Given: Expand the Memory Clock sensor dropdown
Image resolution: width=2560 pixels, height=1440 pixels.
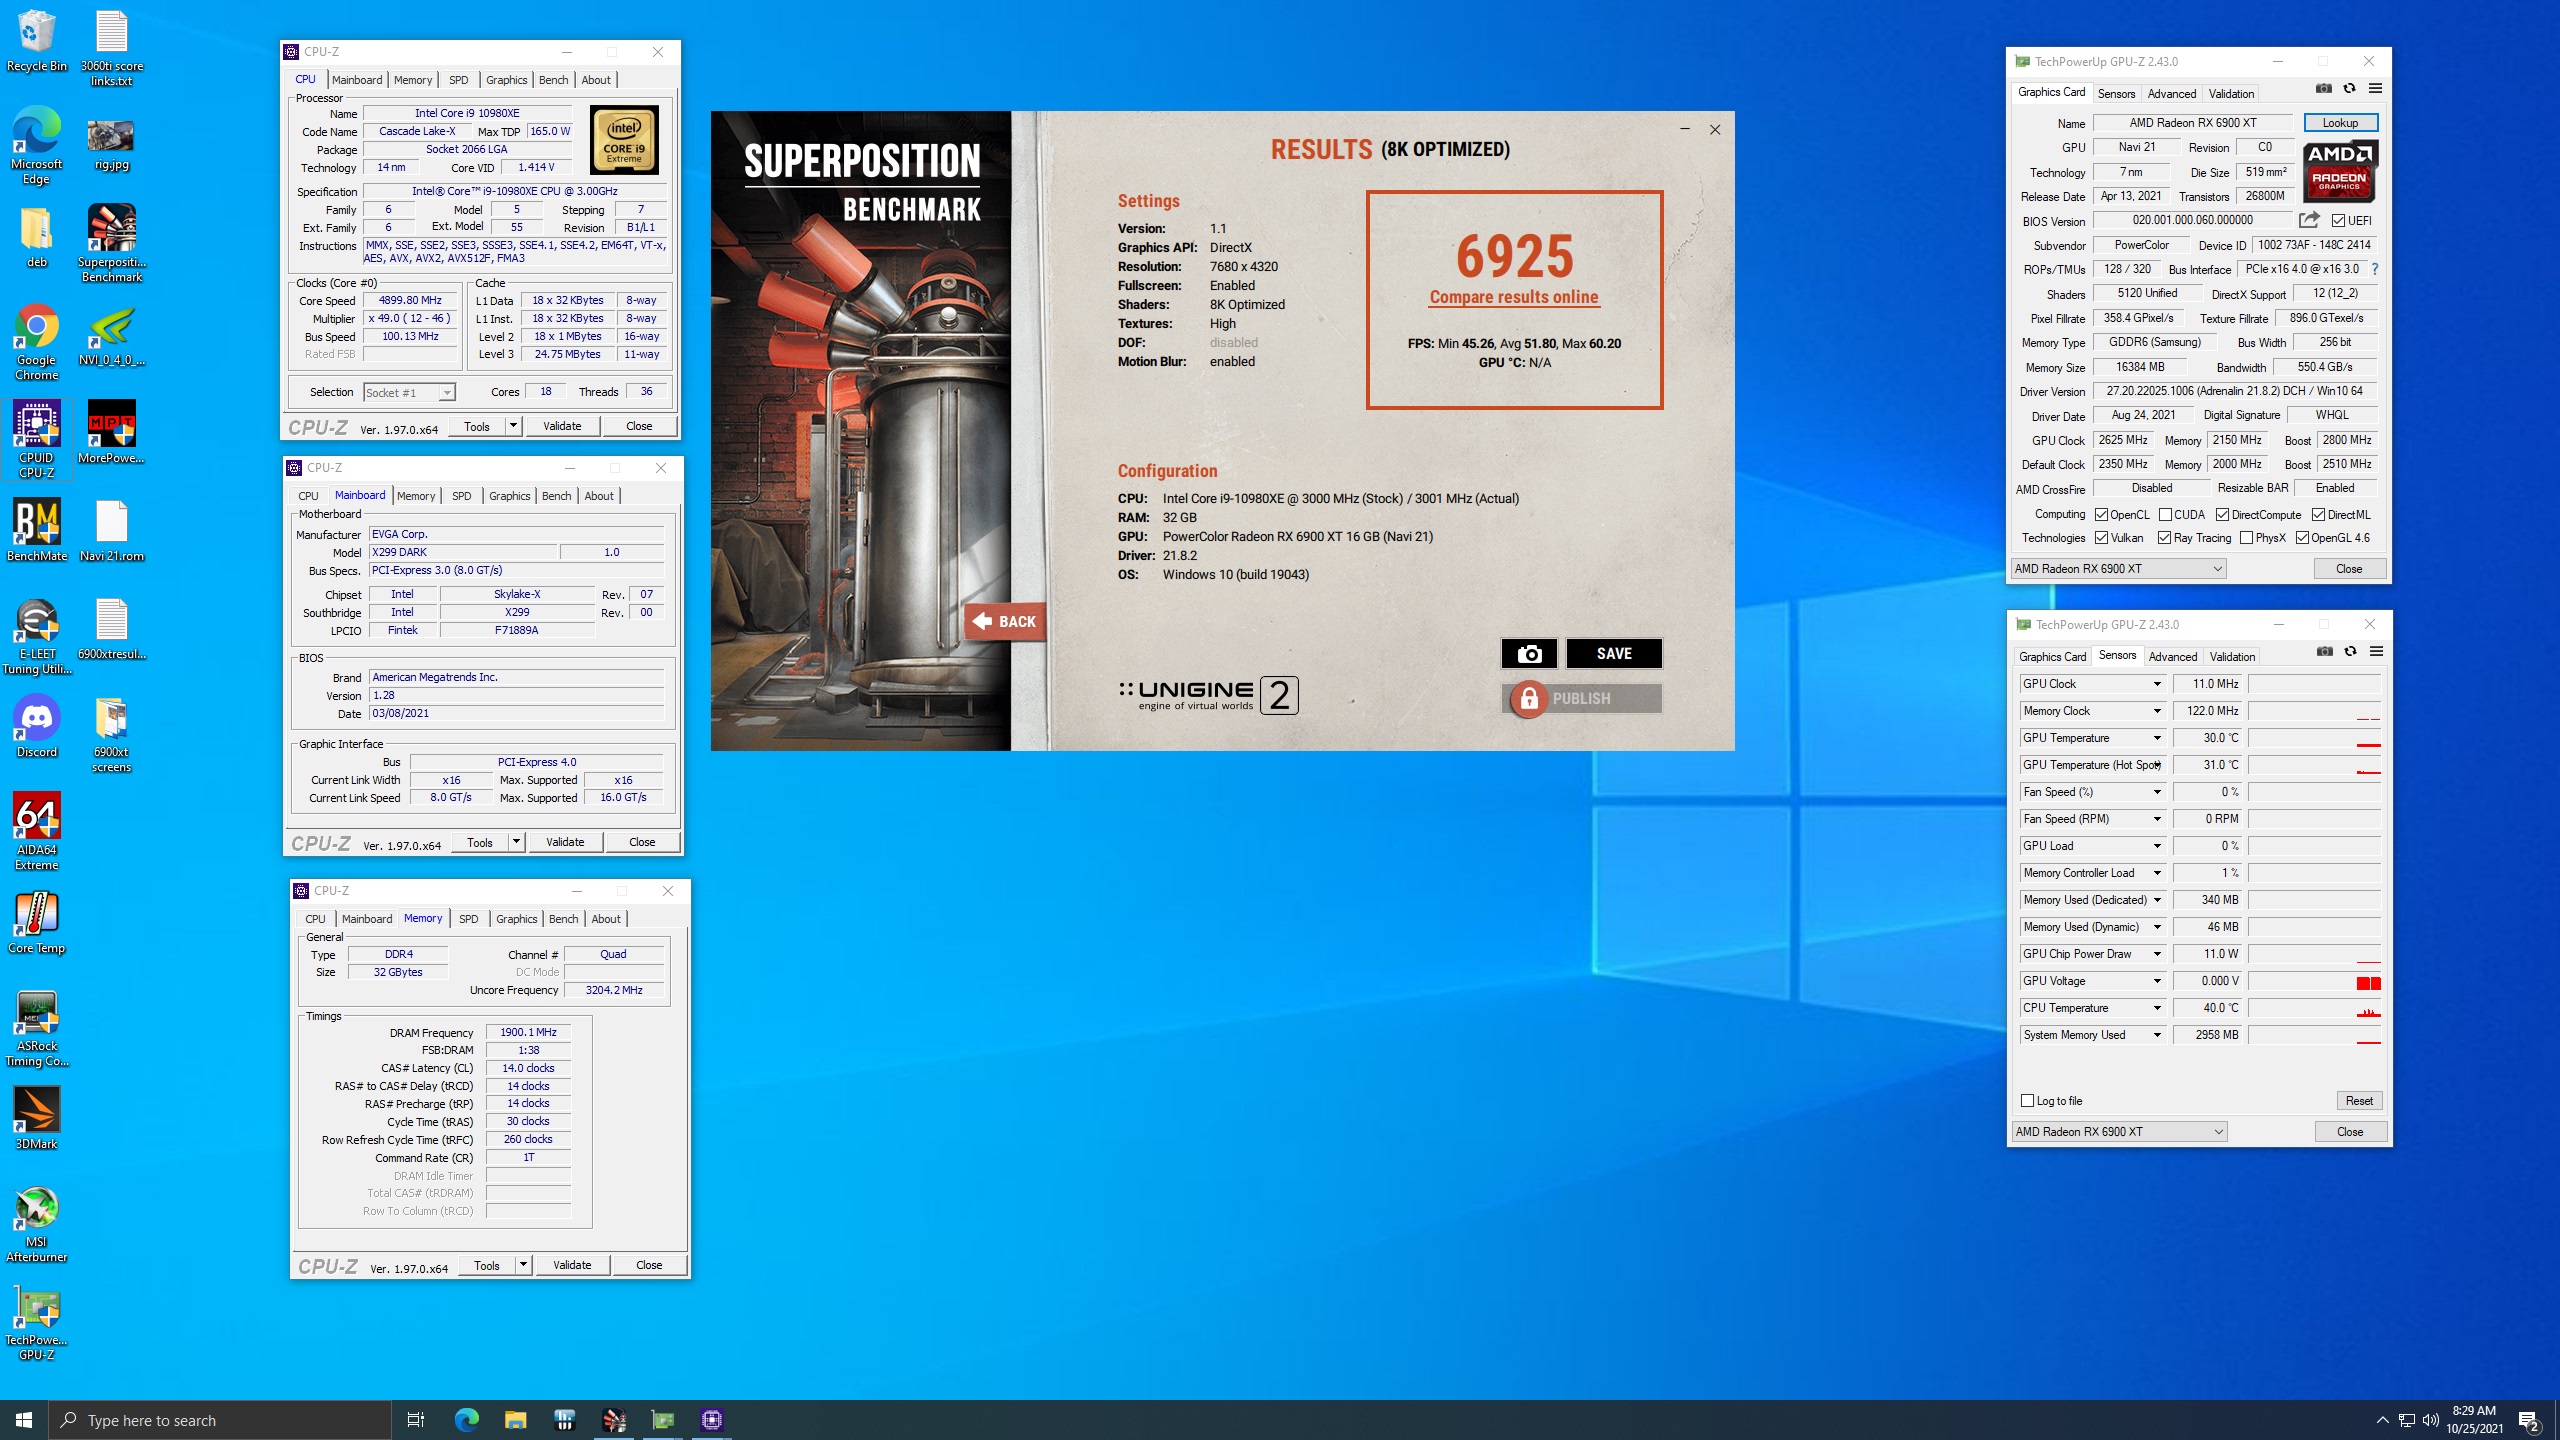Looking at the screenshot, I should pyautogui.click(x=2157, y=711).
